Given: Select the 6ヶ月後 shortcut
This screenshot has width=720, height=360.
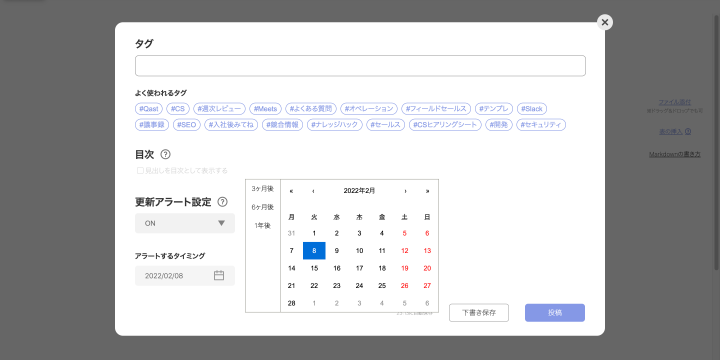Looking at the screenshot, I should [x=263, y=207].
